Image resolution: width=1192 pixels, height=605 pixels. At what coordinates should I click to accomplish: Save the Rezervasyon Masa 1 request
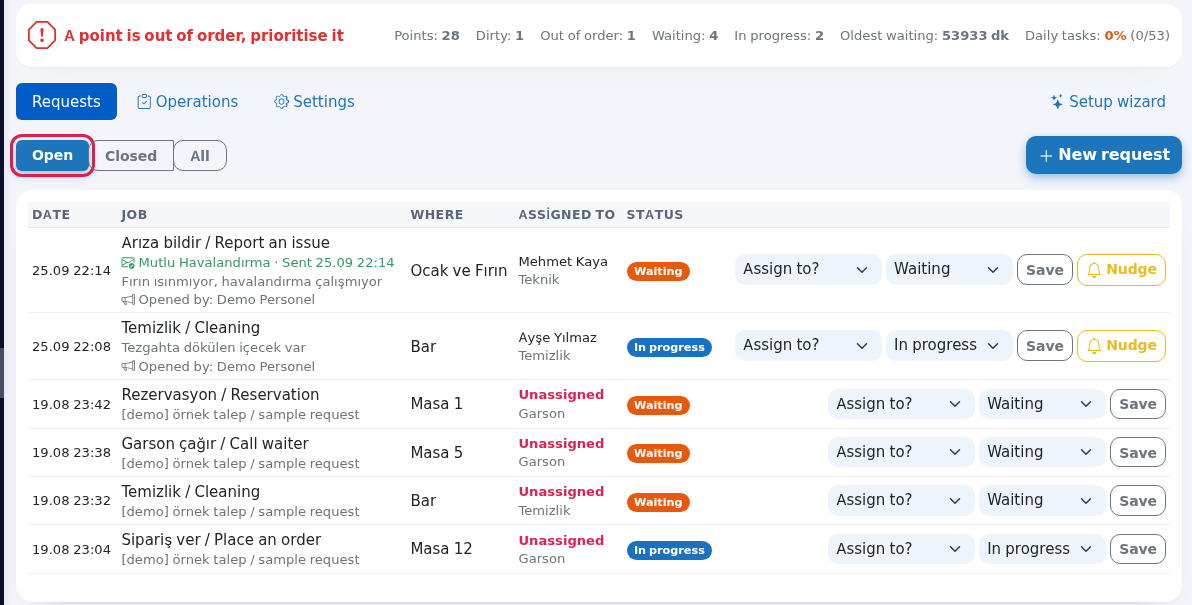[1138, 404]
